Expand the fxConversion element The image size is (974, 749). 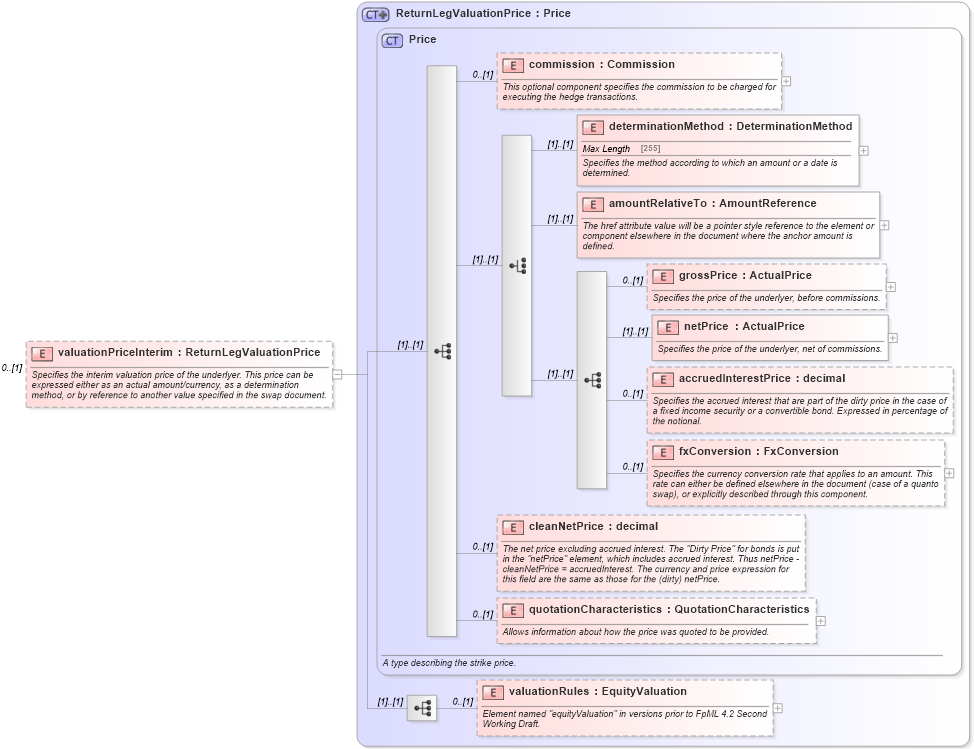point(949,473)
